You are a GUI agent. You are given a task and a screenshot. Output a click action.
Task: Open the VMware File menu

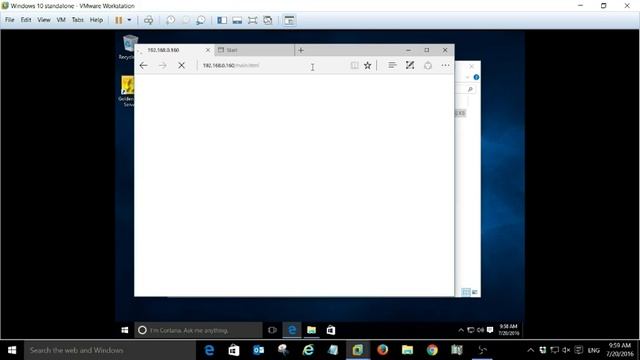point(9,20)
